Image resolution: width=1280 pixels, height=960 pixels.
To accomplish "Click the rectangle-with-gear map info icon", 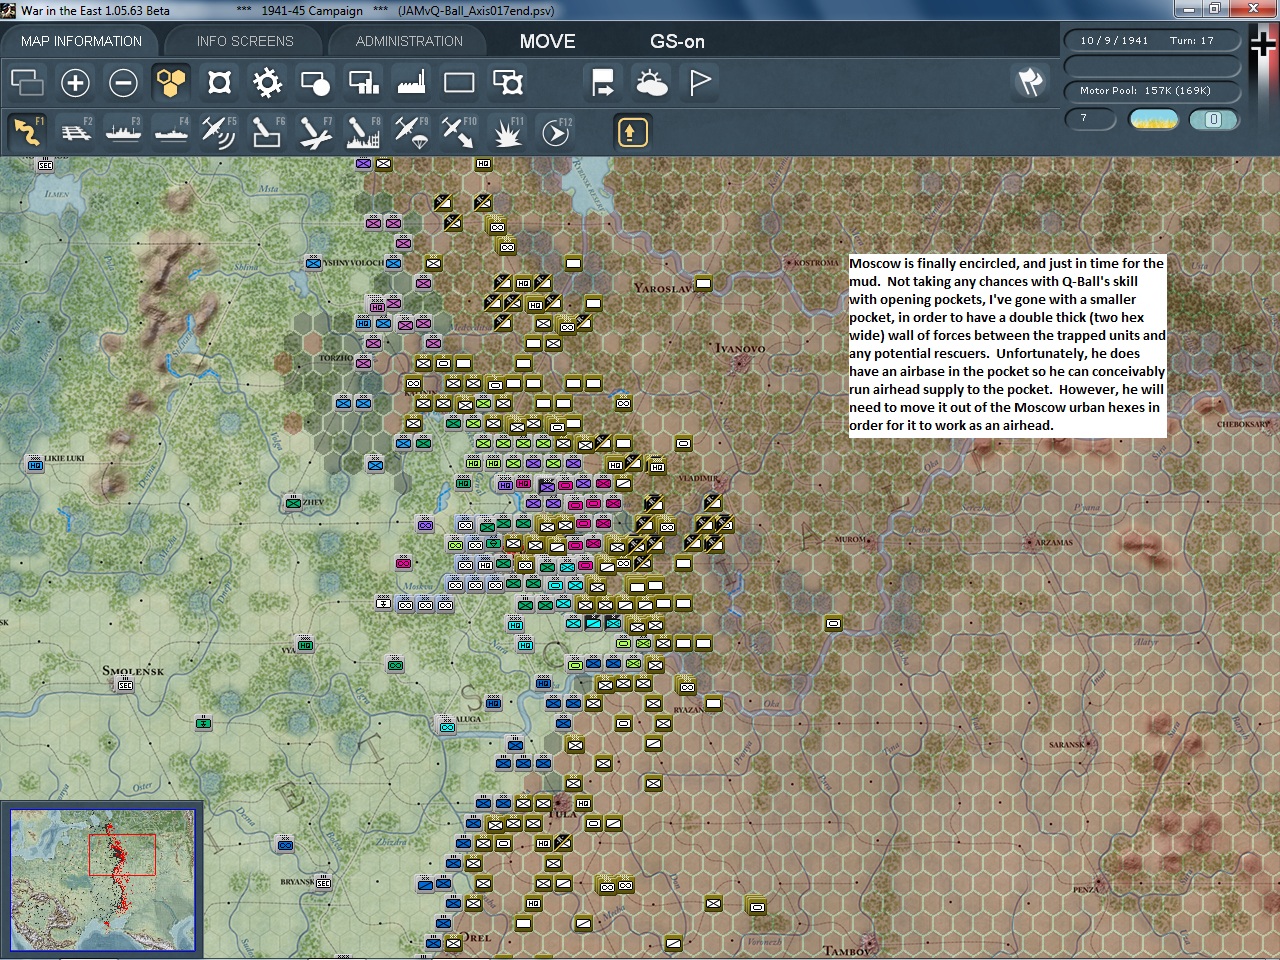I will pos(507,82).
